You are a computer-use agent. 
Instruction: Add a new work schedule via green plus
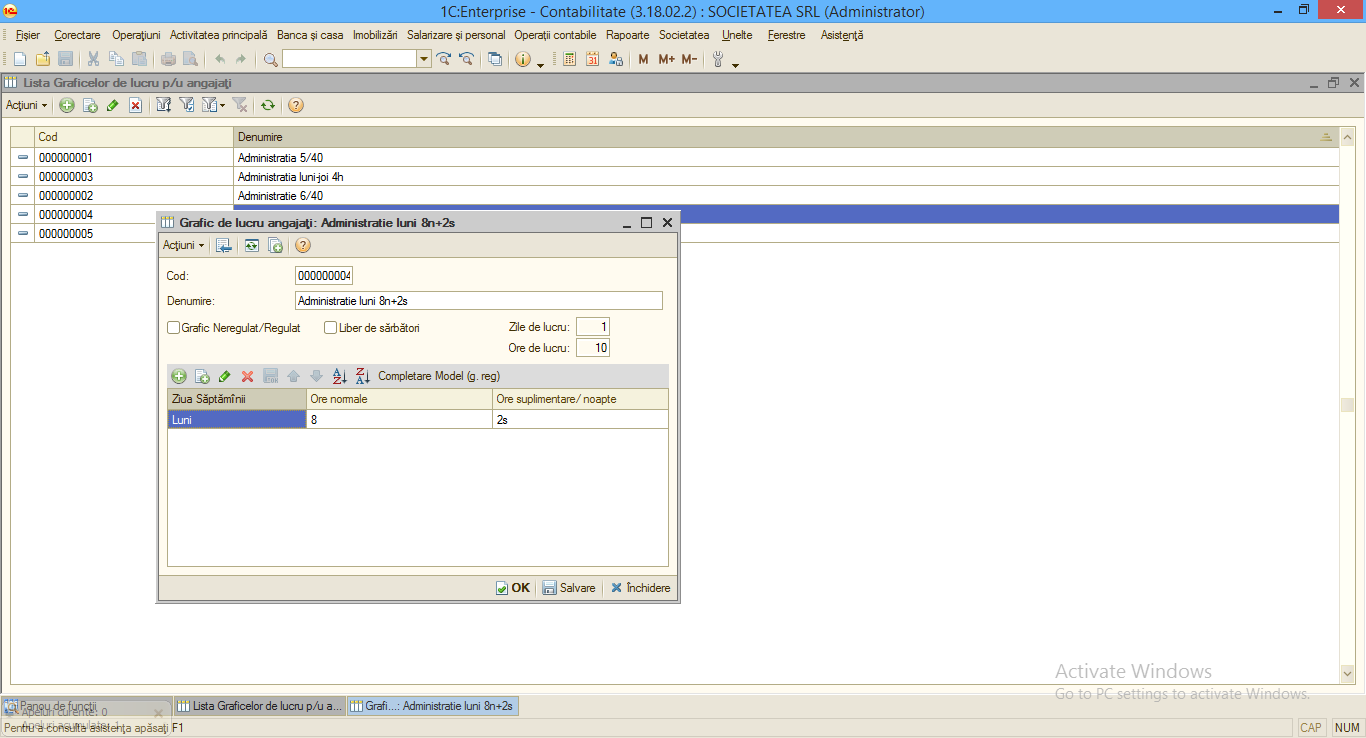pos(67,105)
